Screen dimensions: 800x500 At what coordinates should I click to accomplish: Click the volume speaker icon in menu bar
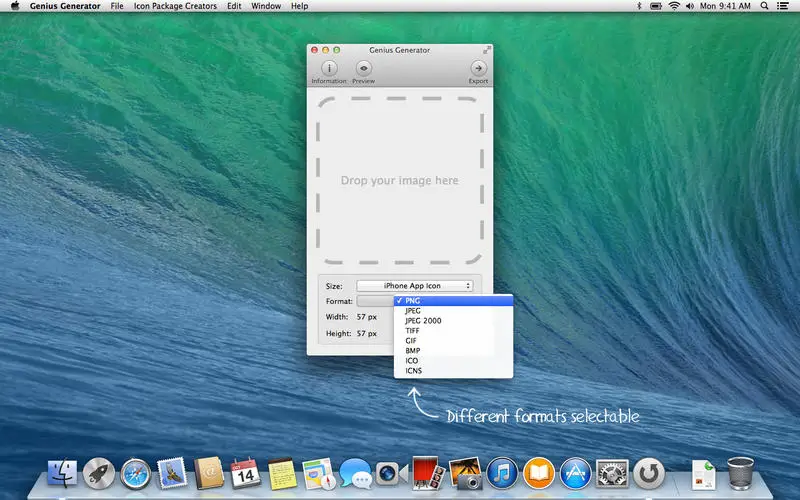[690, 6]
